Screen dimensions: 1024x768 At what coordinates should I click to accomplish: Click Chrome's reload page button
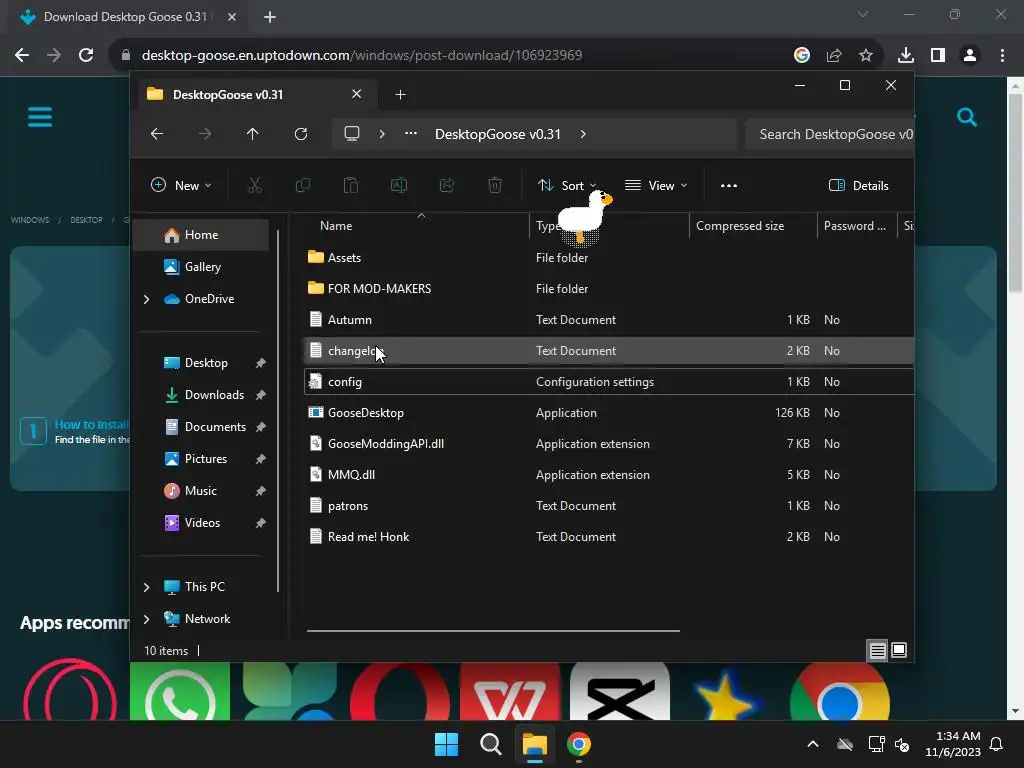tap(86, 55)
